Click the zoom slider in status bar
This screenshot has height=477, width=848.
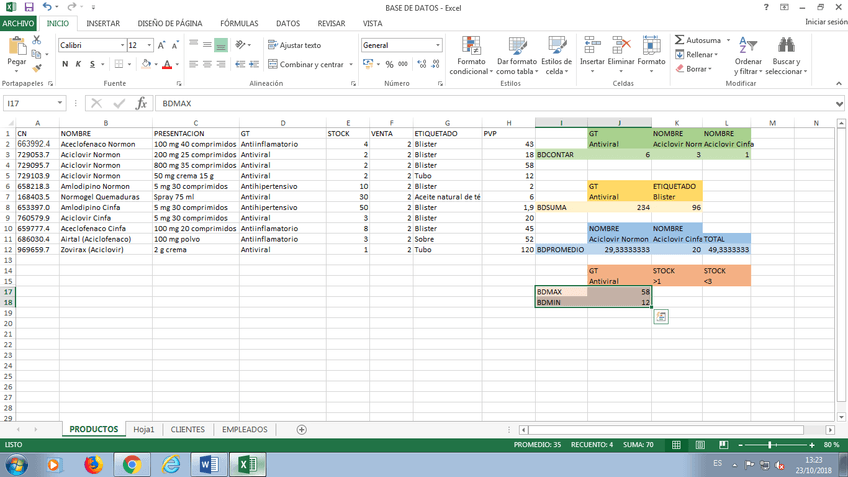tap(769, 444)
